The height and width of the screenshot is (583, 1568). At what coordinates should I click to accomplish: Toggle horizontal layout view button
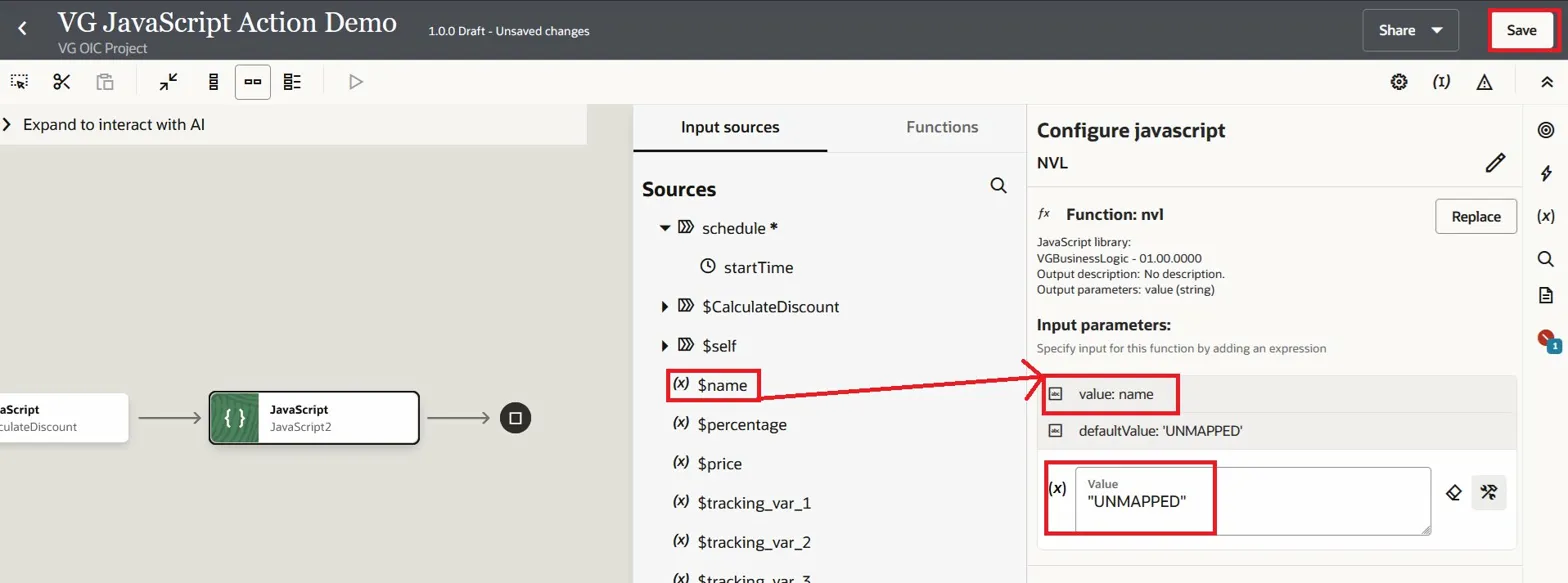pyautogui.click(x=253, y=82)
